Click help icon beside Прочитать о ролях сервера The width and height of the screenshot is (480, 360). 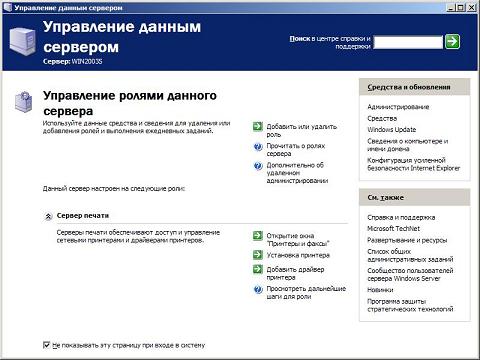click(x=258, y=146)
